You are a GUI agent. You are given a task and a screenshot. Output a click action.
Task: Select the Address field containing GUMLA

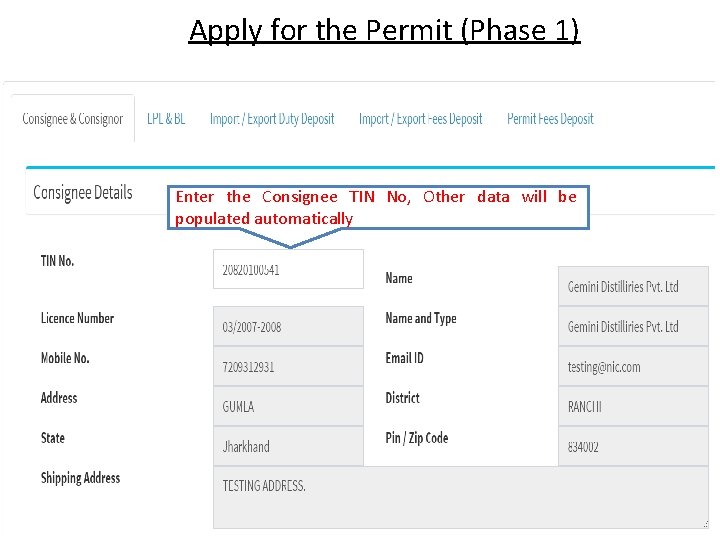click(x=288, y=406)
